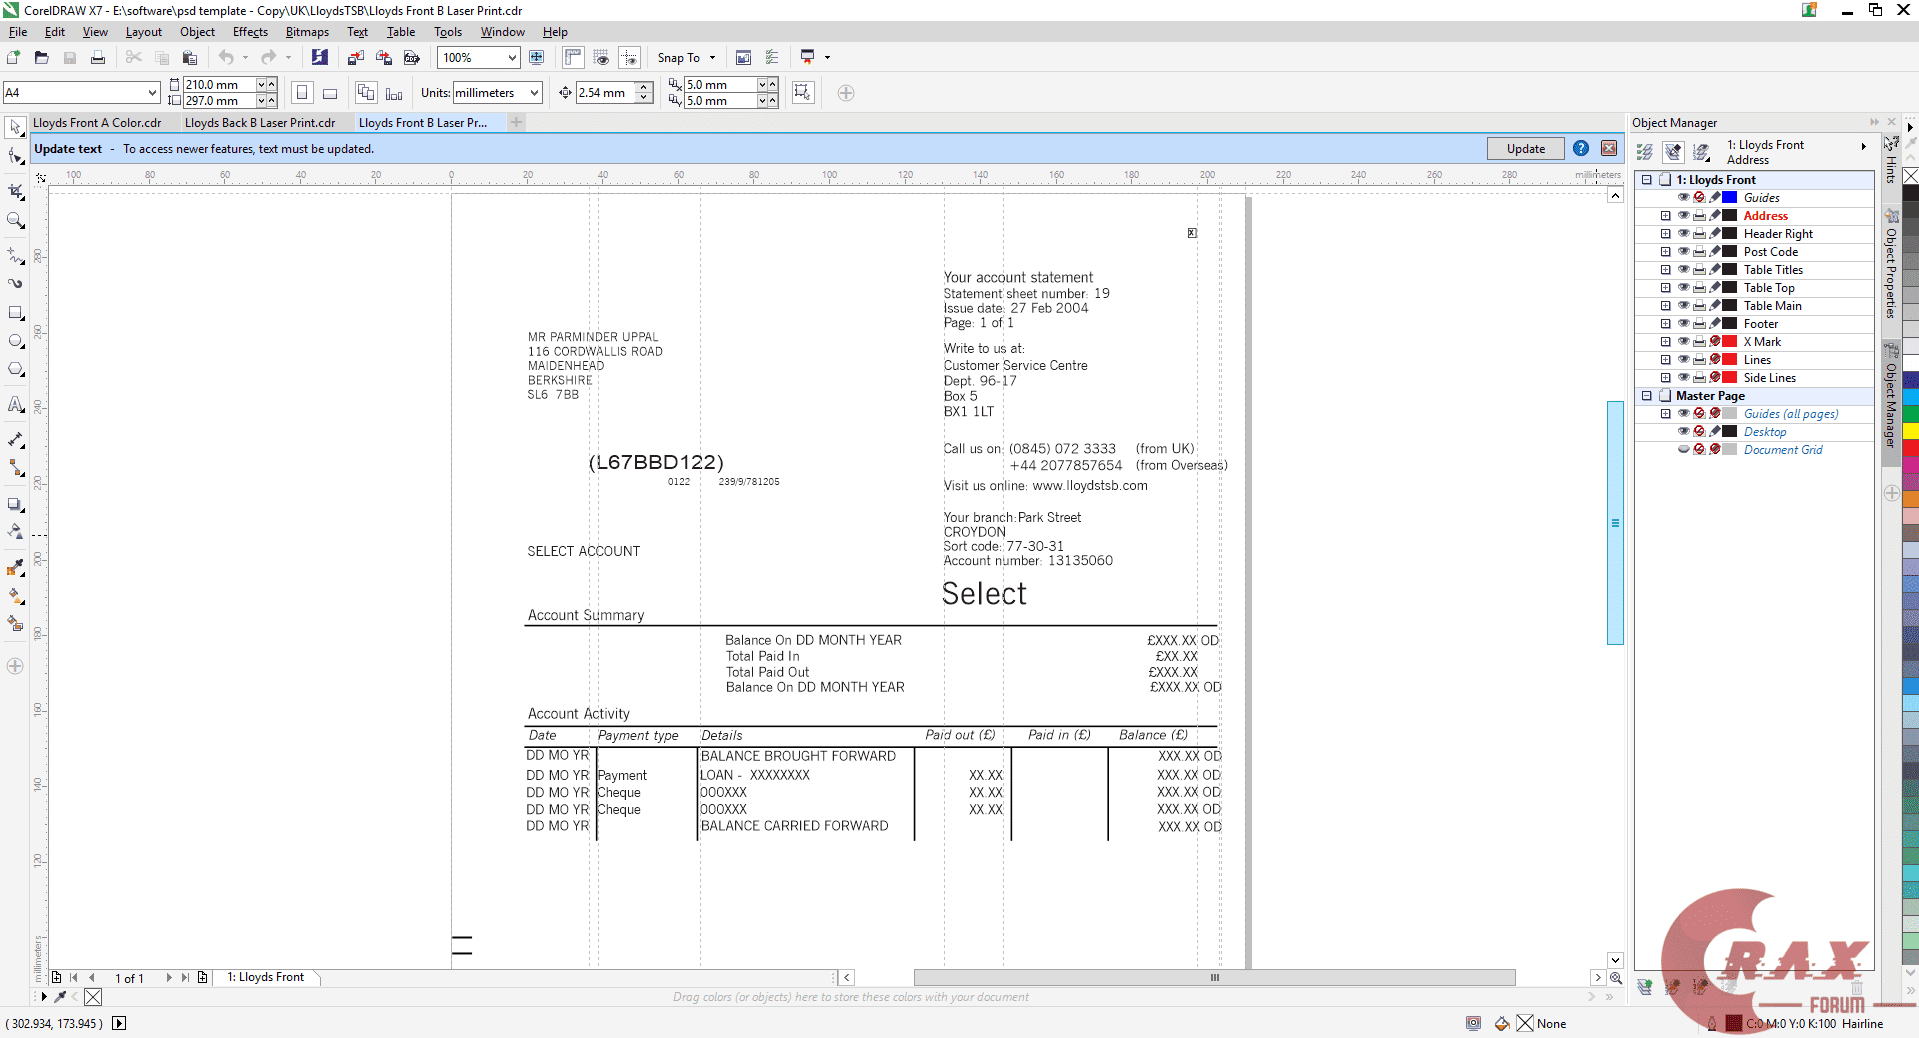Open the Snap To options
The height and width of the screenshot is (1038, 1919).
686,58
